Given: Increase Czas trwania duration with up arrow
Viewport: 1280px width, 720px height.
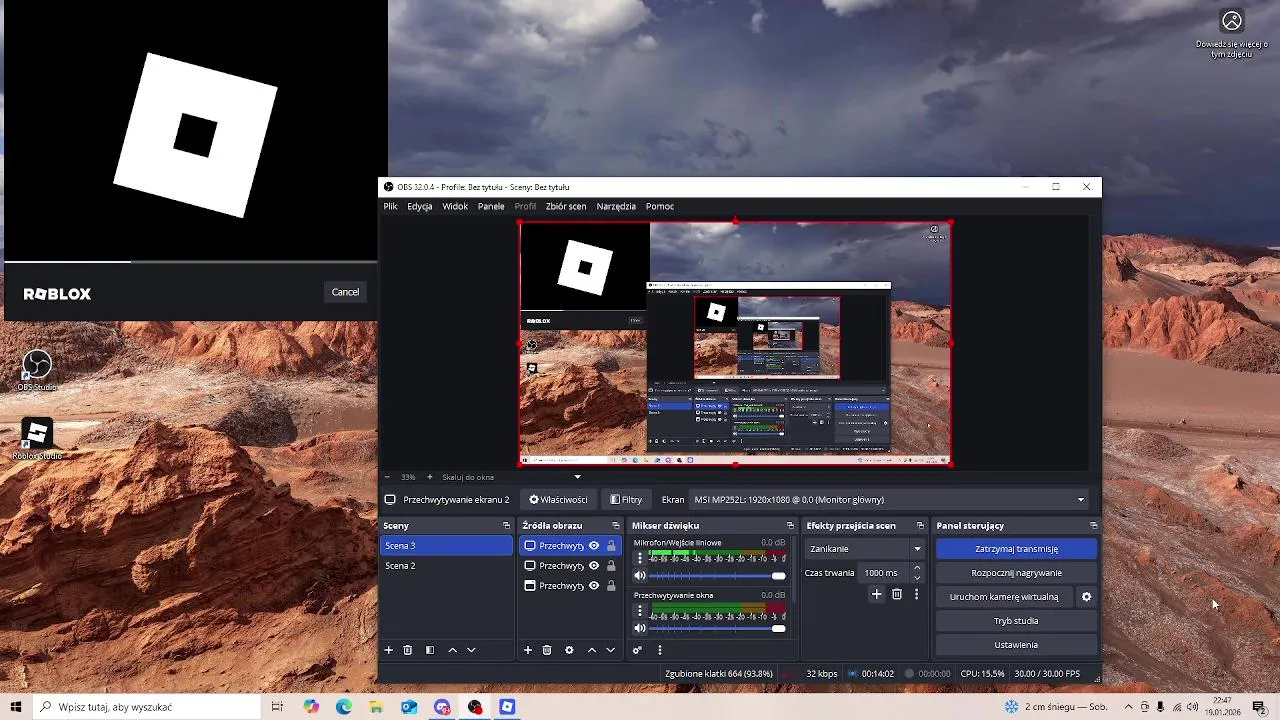Looking at the screenshot, I should click(x=917, y=568).
